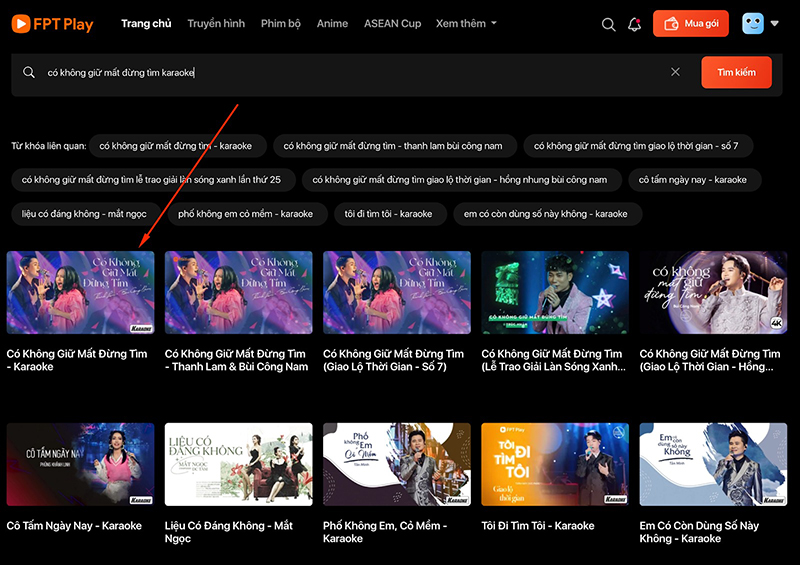Open the Truyền hình section
The height and width of the screenshot is (565, 800).
click(216, 23)
